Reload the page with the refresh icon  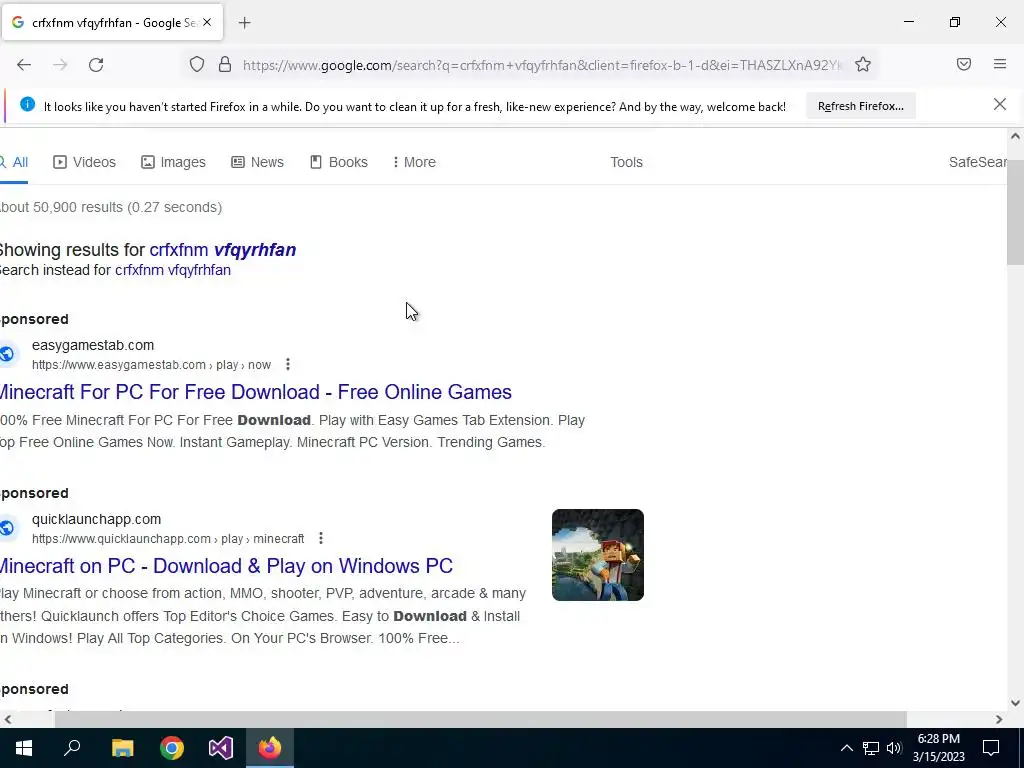click(x=96, y=65)
